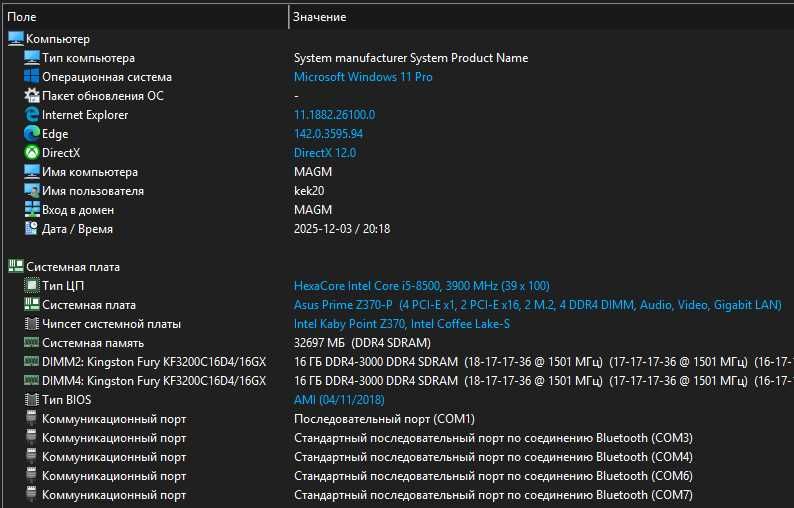Select the Компьютер section label
Image resolution: width=794 pixels, height=508 pixels.
click(x=58, y=39)
